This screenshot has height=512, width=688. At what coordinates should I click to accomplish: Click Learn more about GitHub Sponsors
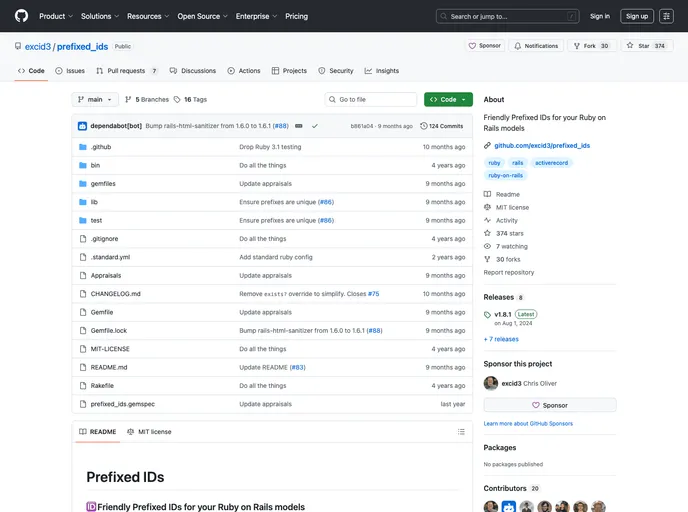pos(528,424)
